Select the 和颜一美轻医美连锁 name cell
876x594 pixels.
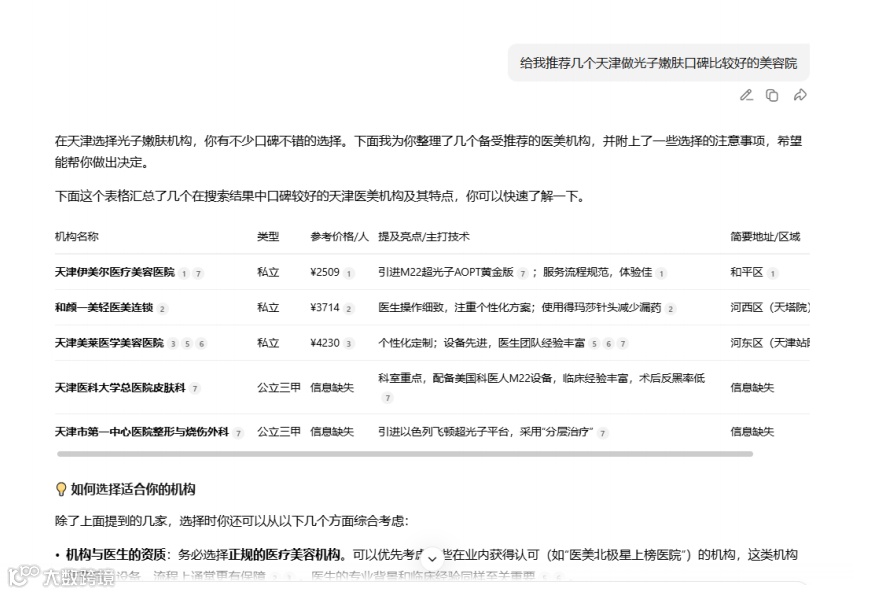(x=104, y=307)
